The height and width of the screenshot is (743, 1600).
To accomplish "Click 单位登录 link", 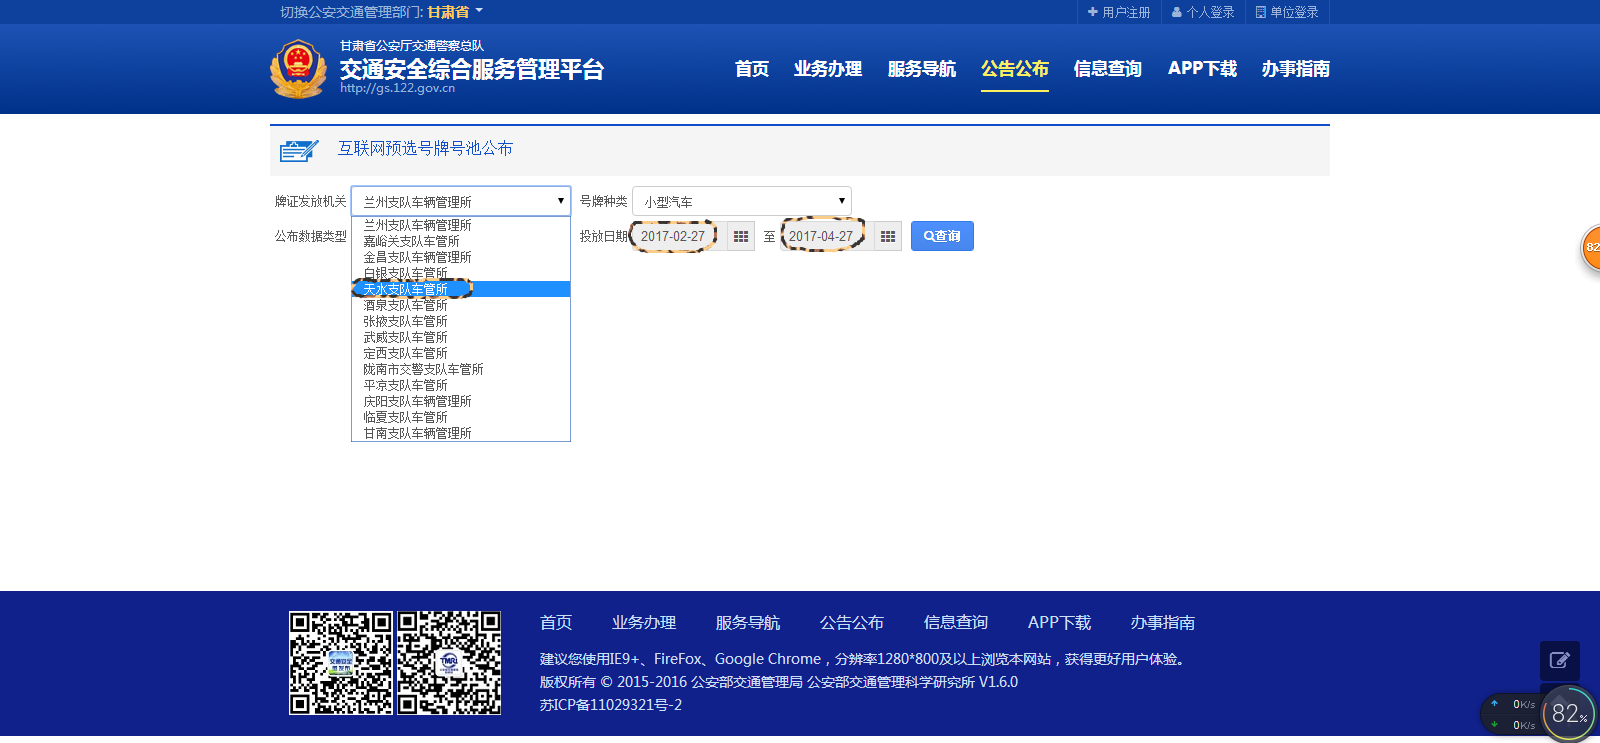I will [x=1287, y=12].
